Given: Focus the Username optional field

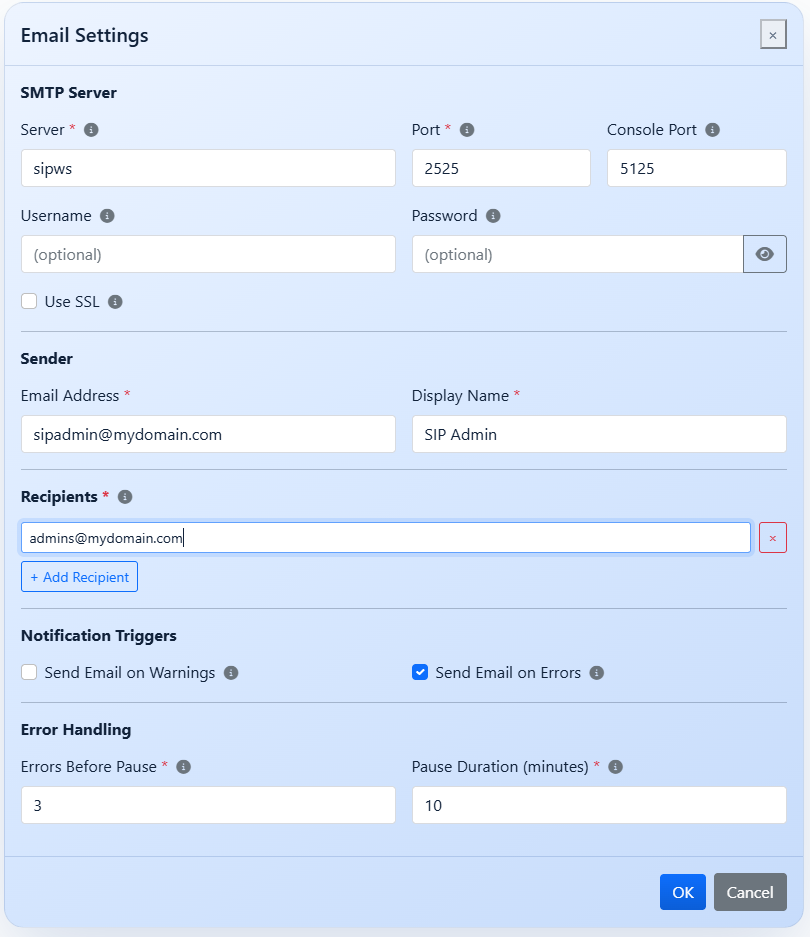Looking at the screenshot, I should click(208, 254).
